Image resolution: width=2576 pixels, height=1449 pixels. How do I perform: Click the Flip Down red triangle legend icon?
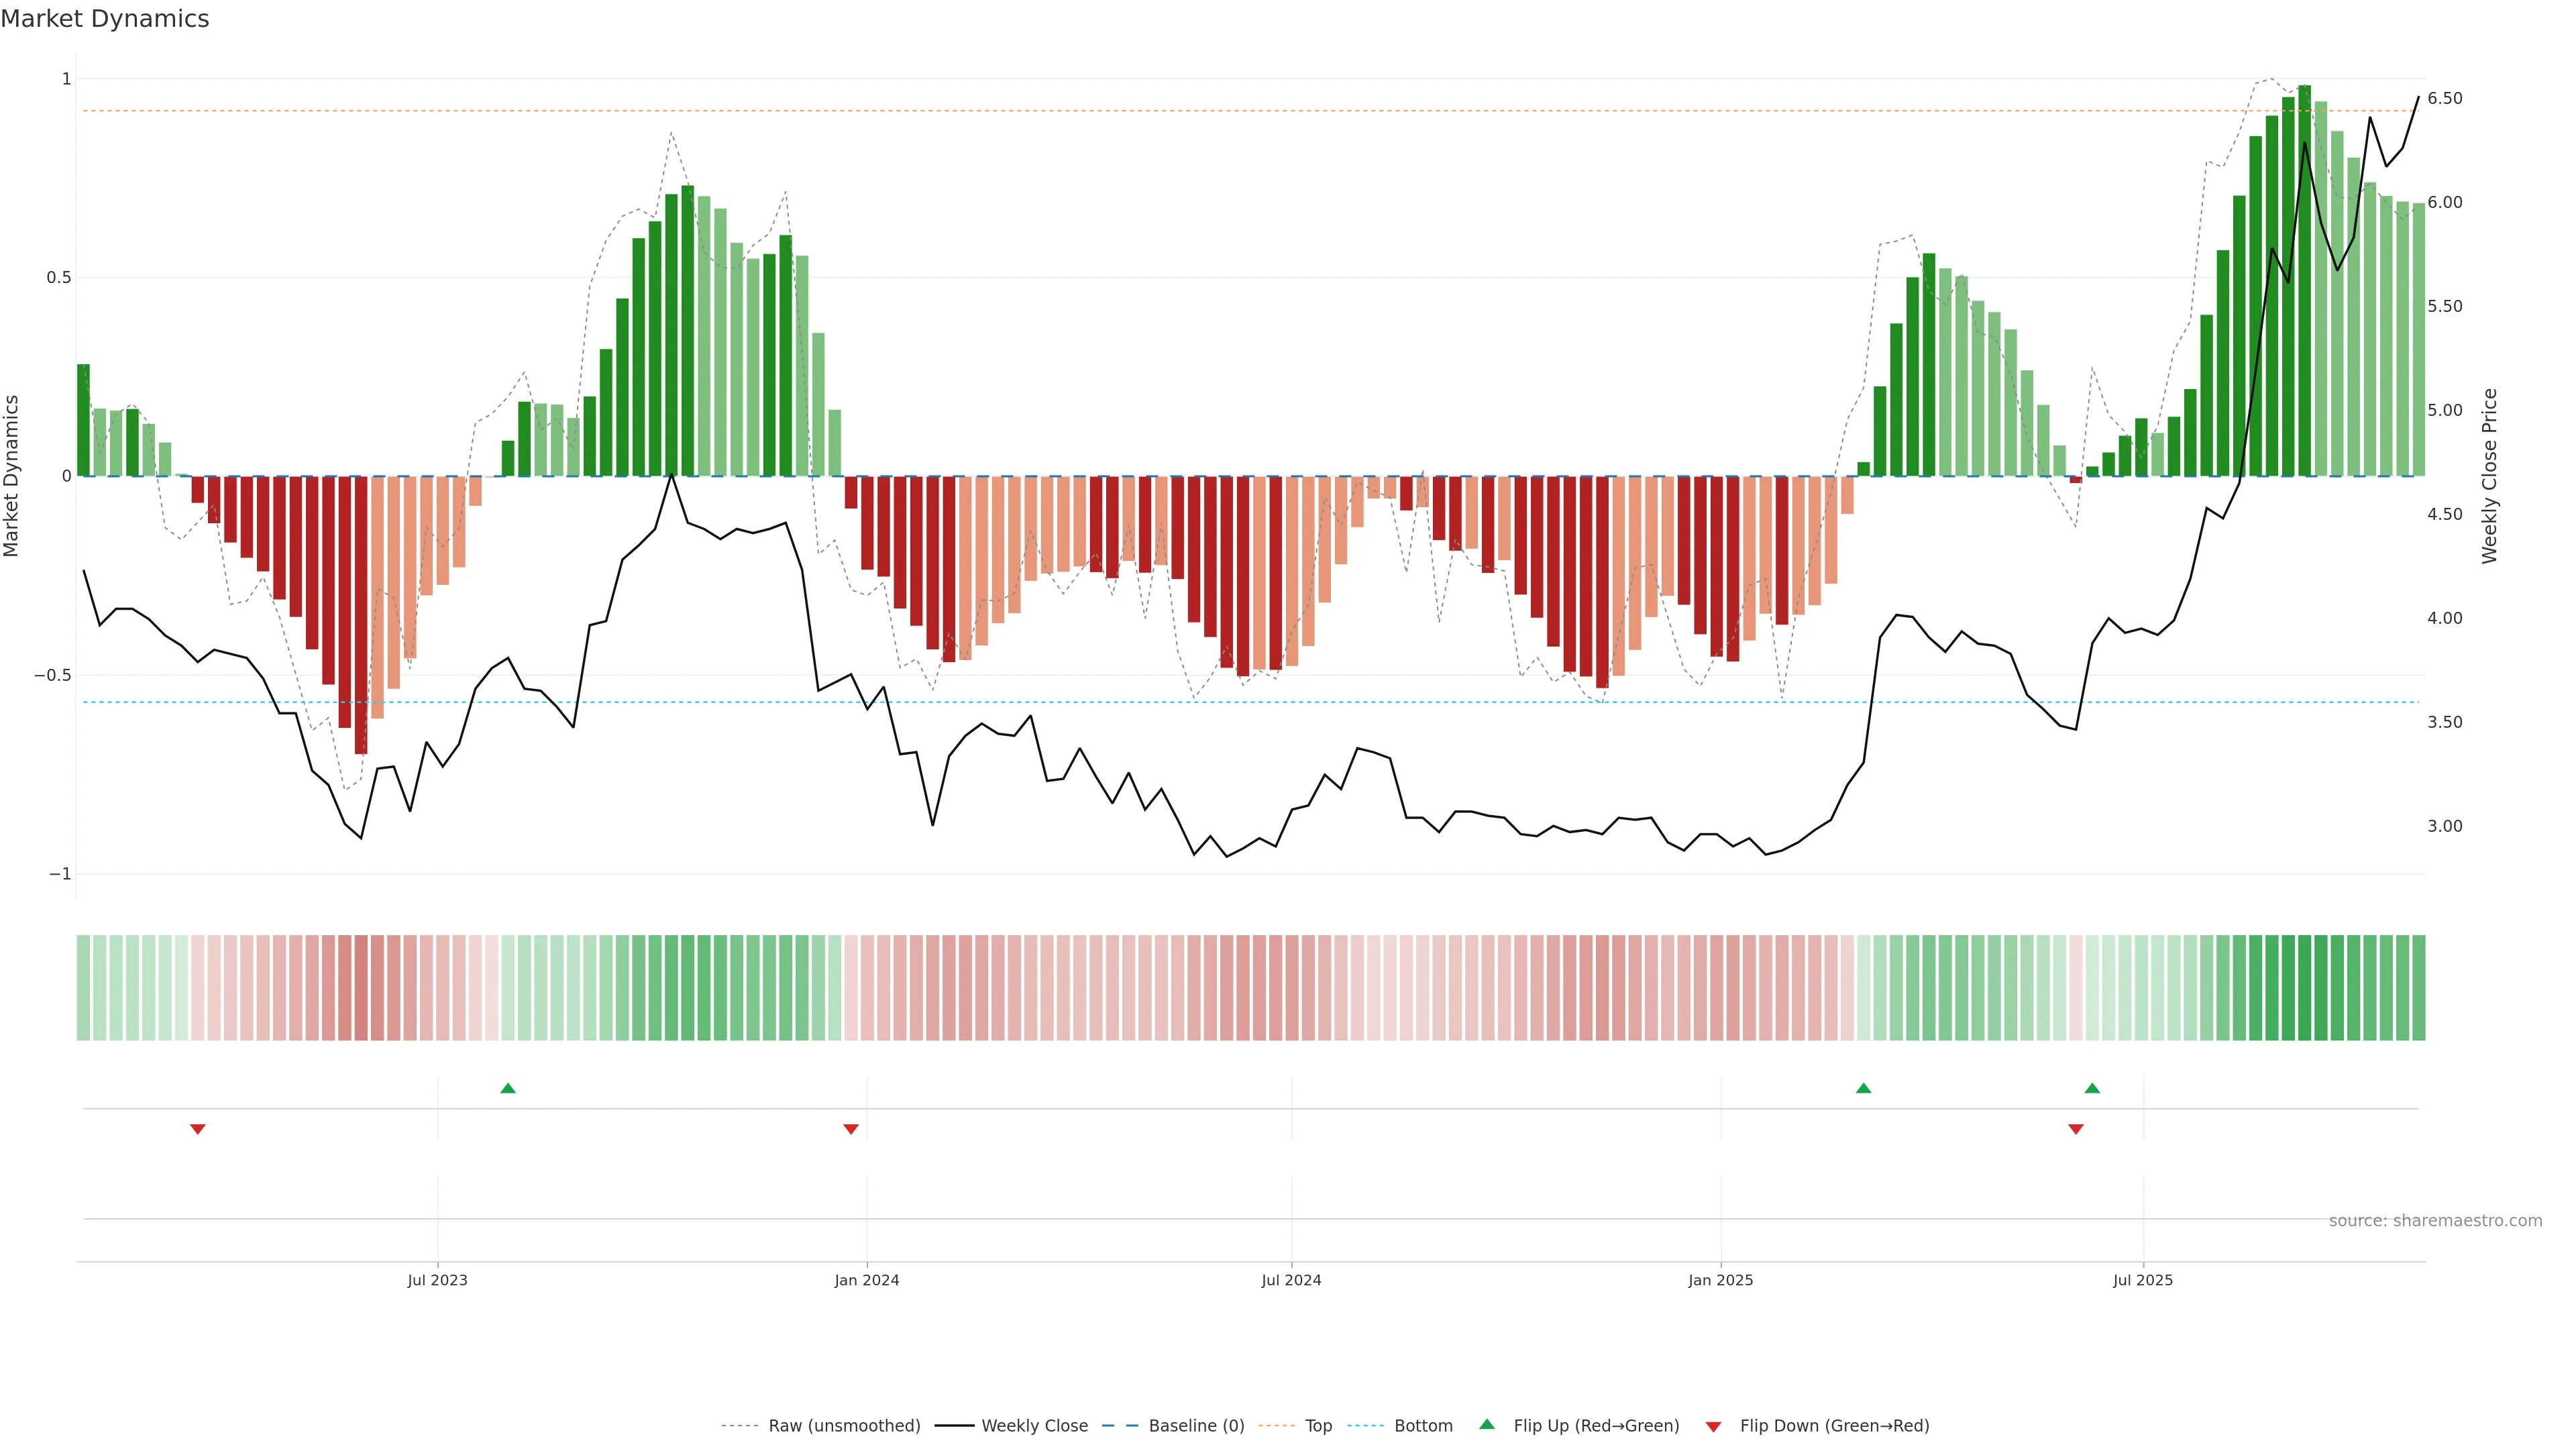pyautogui.click(x=1713, y=1427)
